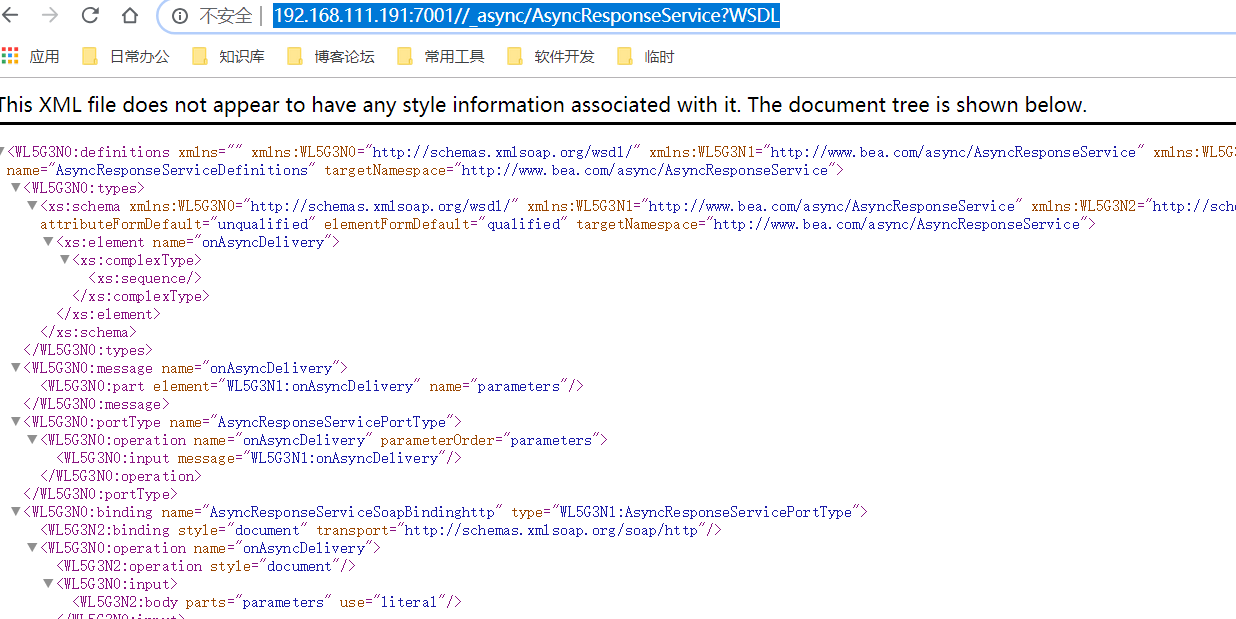The height and width of the screenshot is (619, 1236).
Task: Collapse xs:element onAsyncDelivery node
Action: (x=48, y=242)
